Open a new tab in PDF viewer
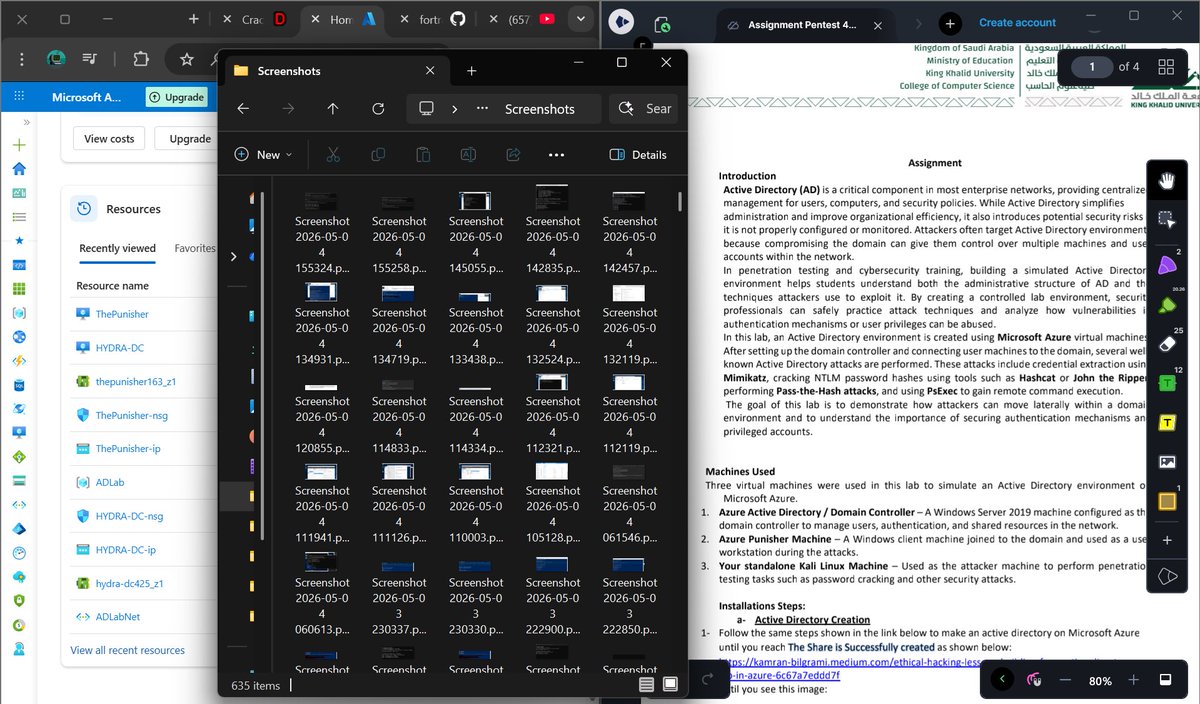 (950, 24)
